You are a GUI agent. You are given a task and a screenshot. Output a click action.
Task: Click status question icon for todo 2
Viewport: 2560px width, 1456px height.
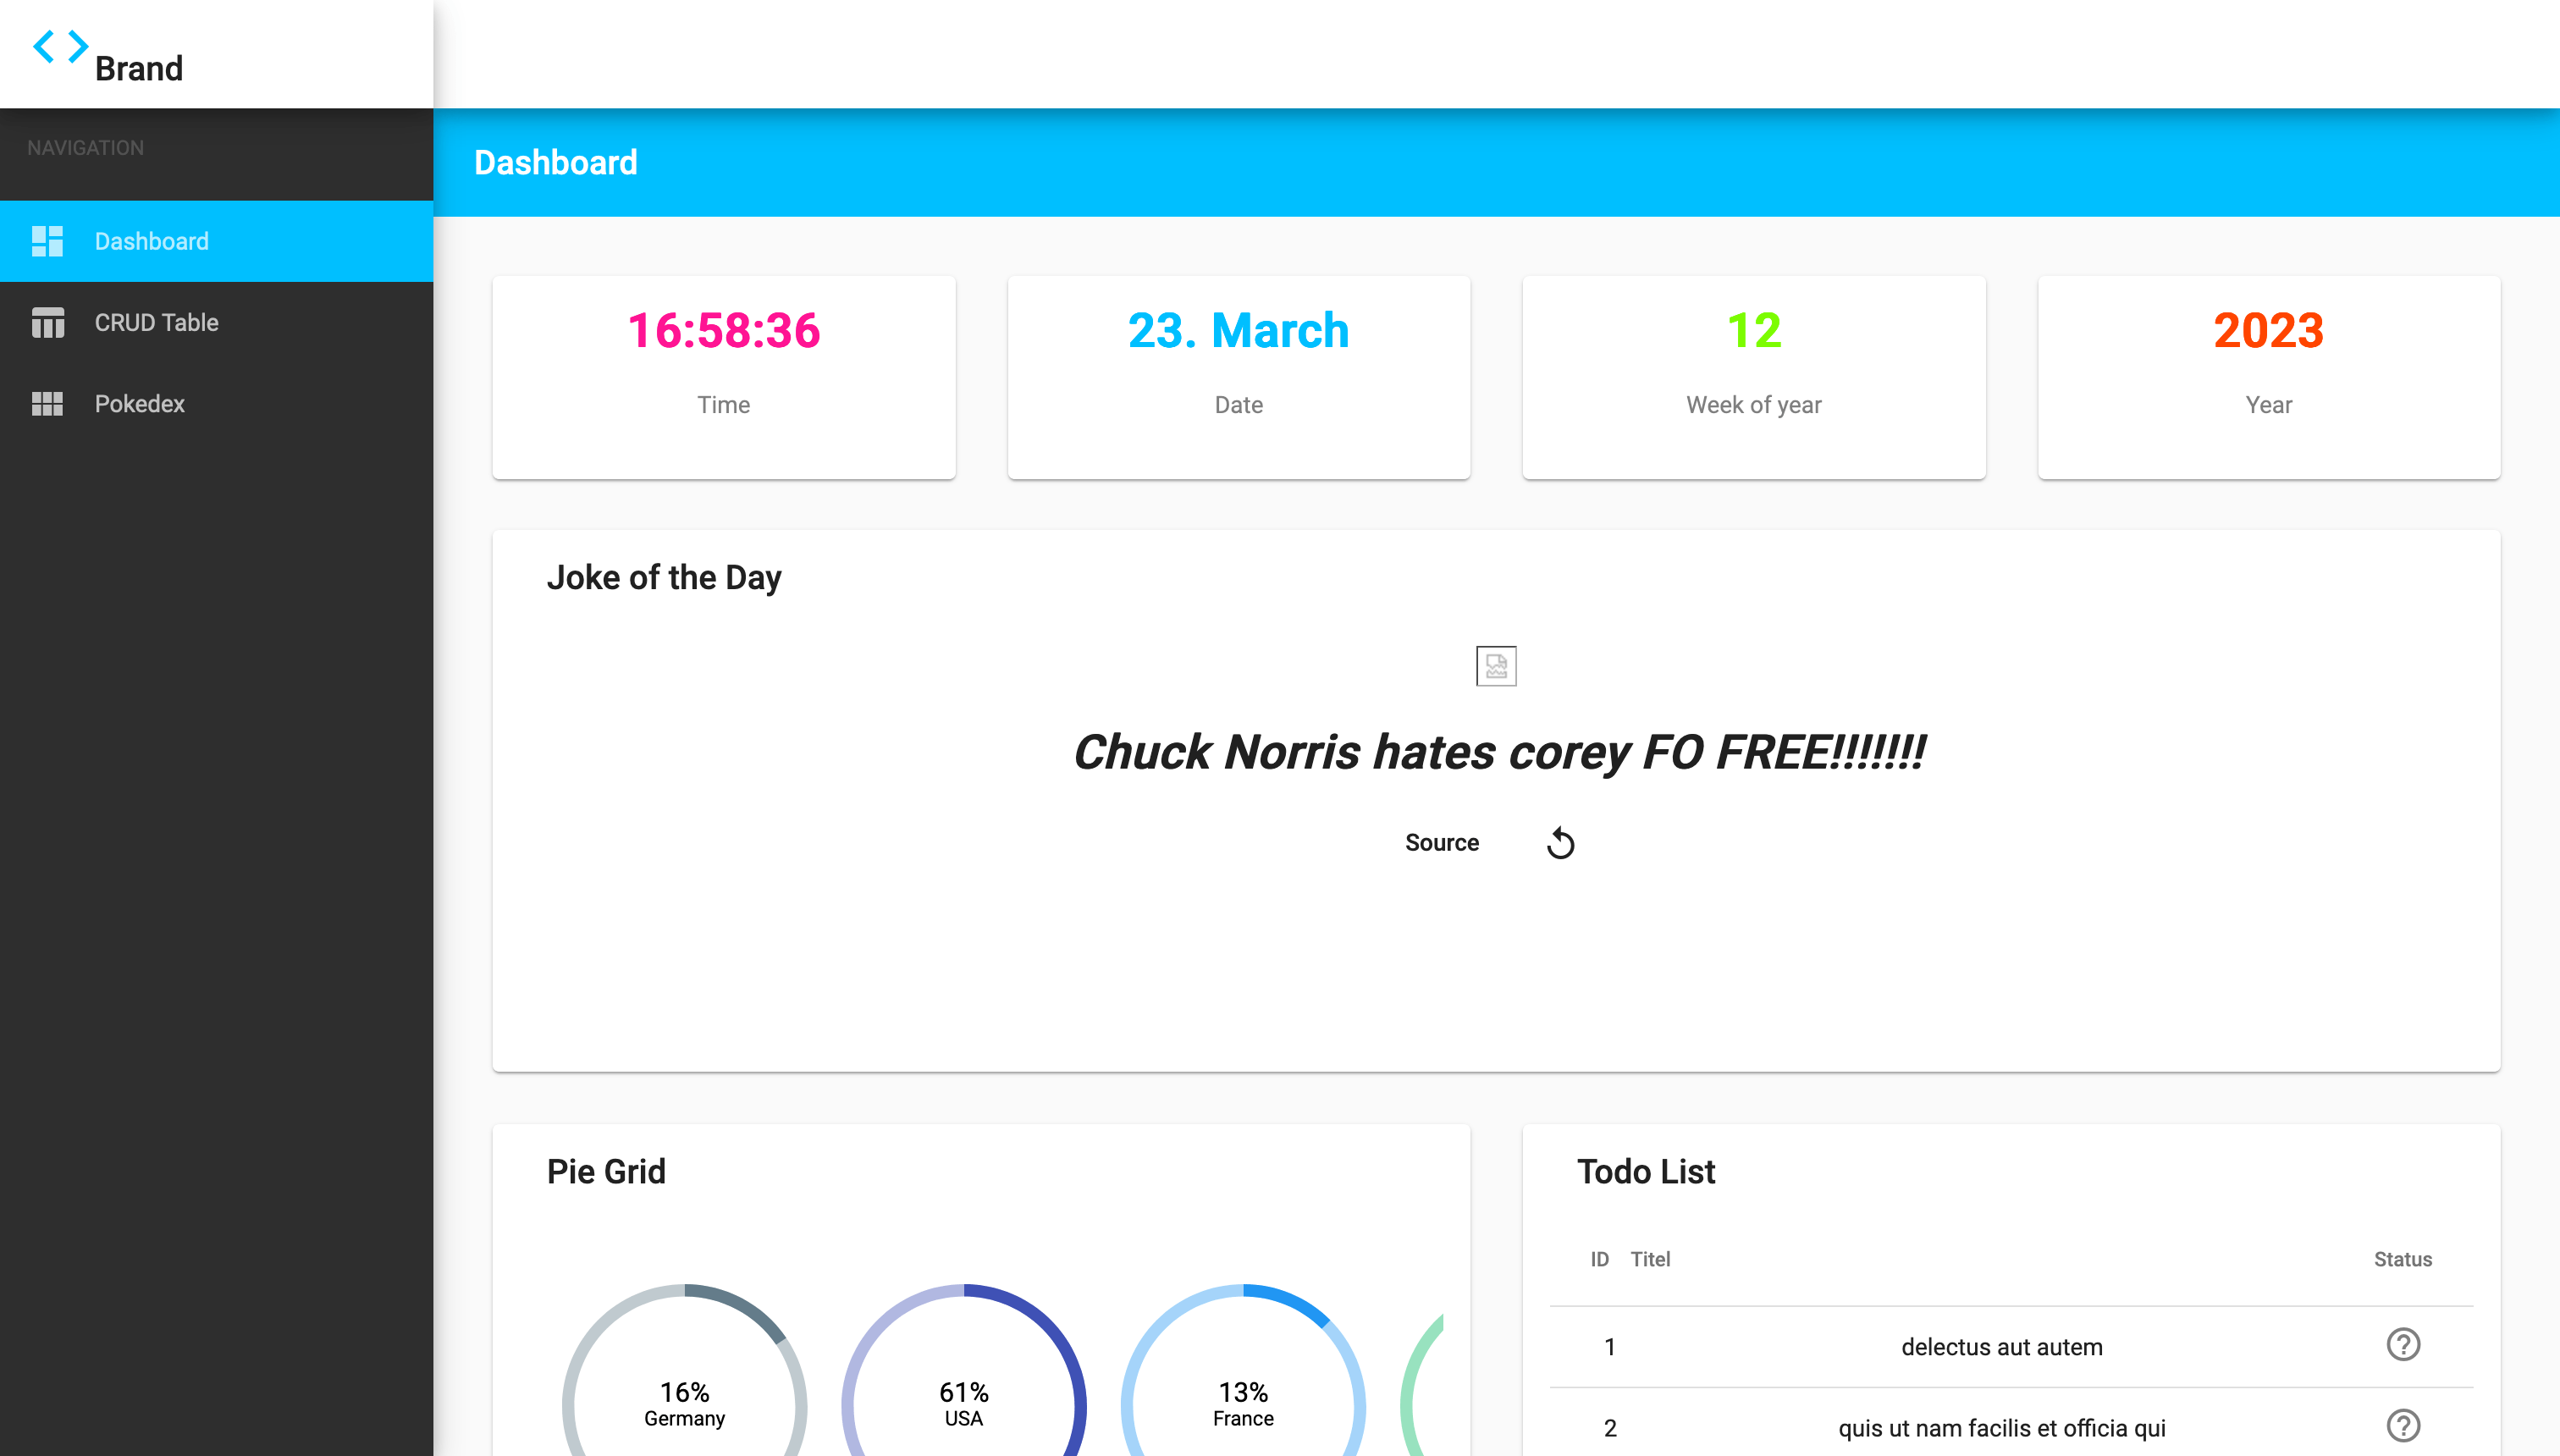pyautogui.click(x=2403, y=1426)
